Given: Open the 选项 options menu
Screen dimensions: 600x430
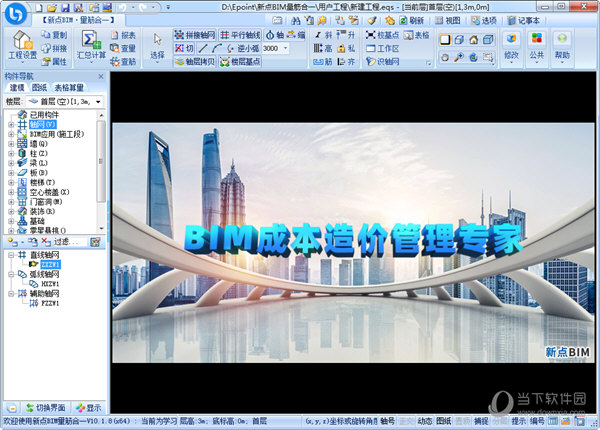Looking at the screenshot, I should 484,20.
